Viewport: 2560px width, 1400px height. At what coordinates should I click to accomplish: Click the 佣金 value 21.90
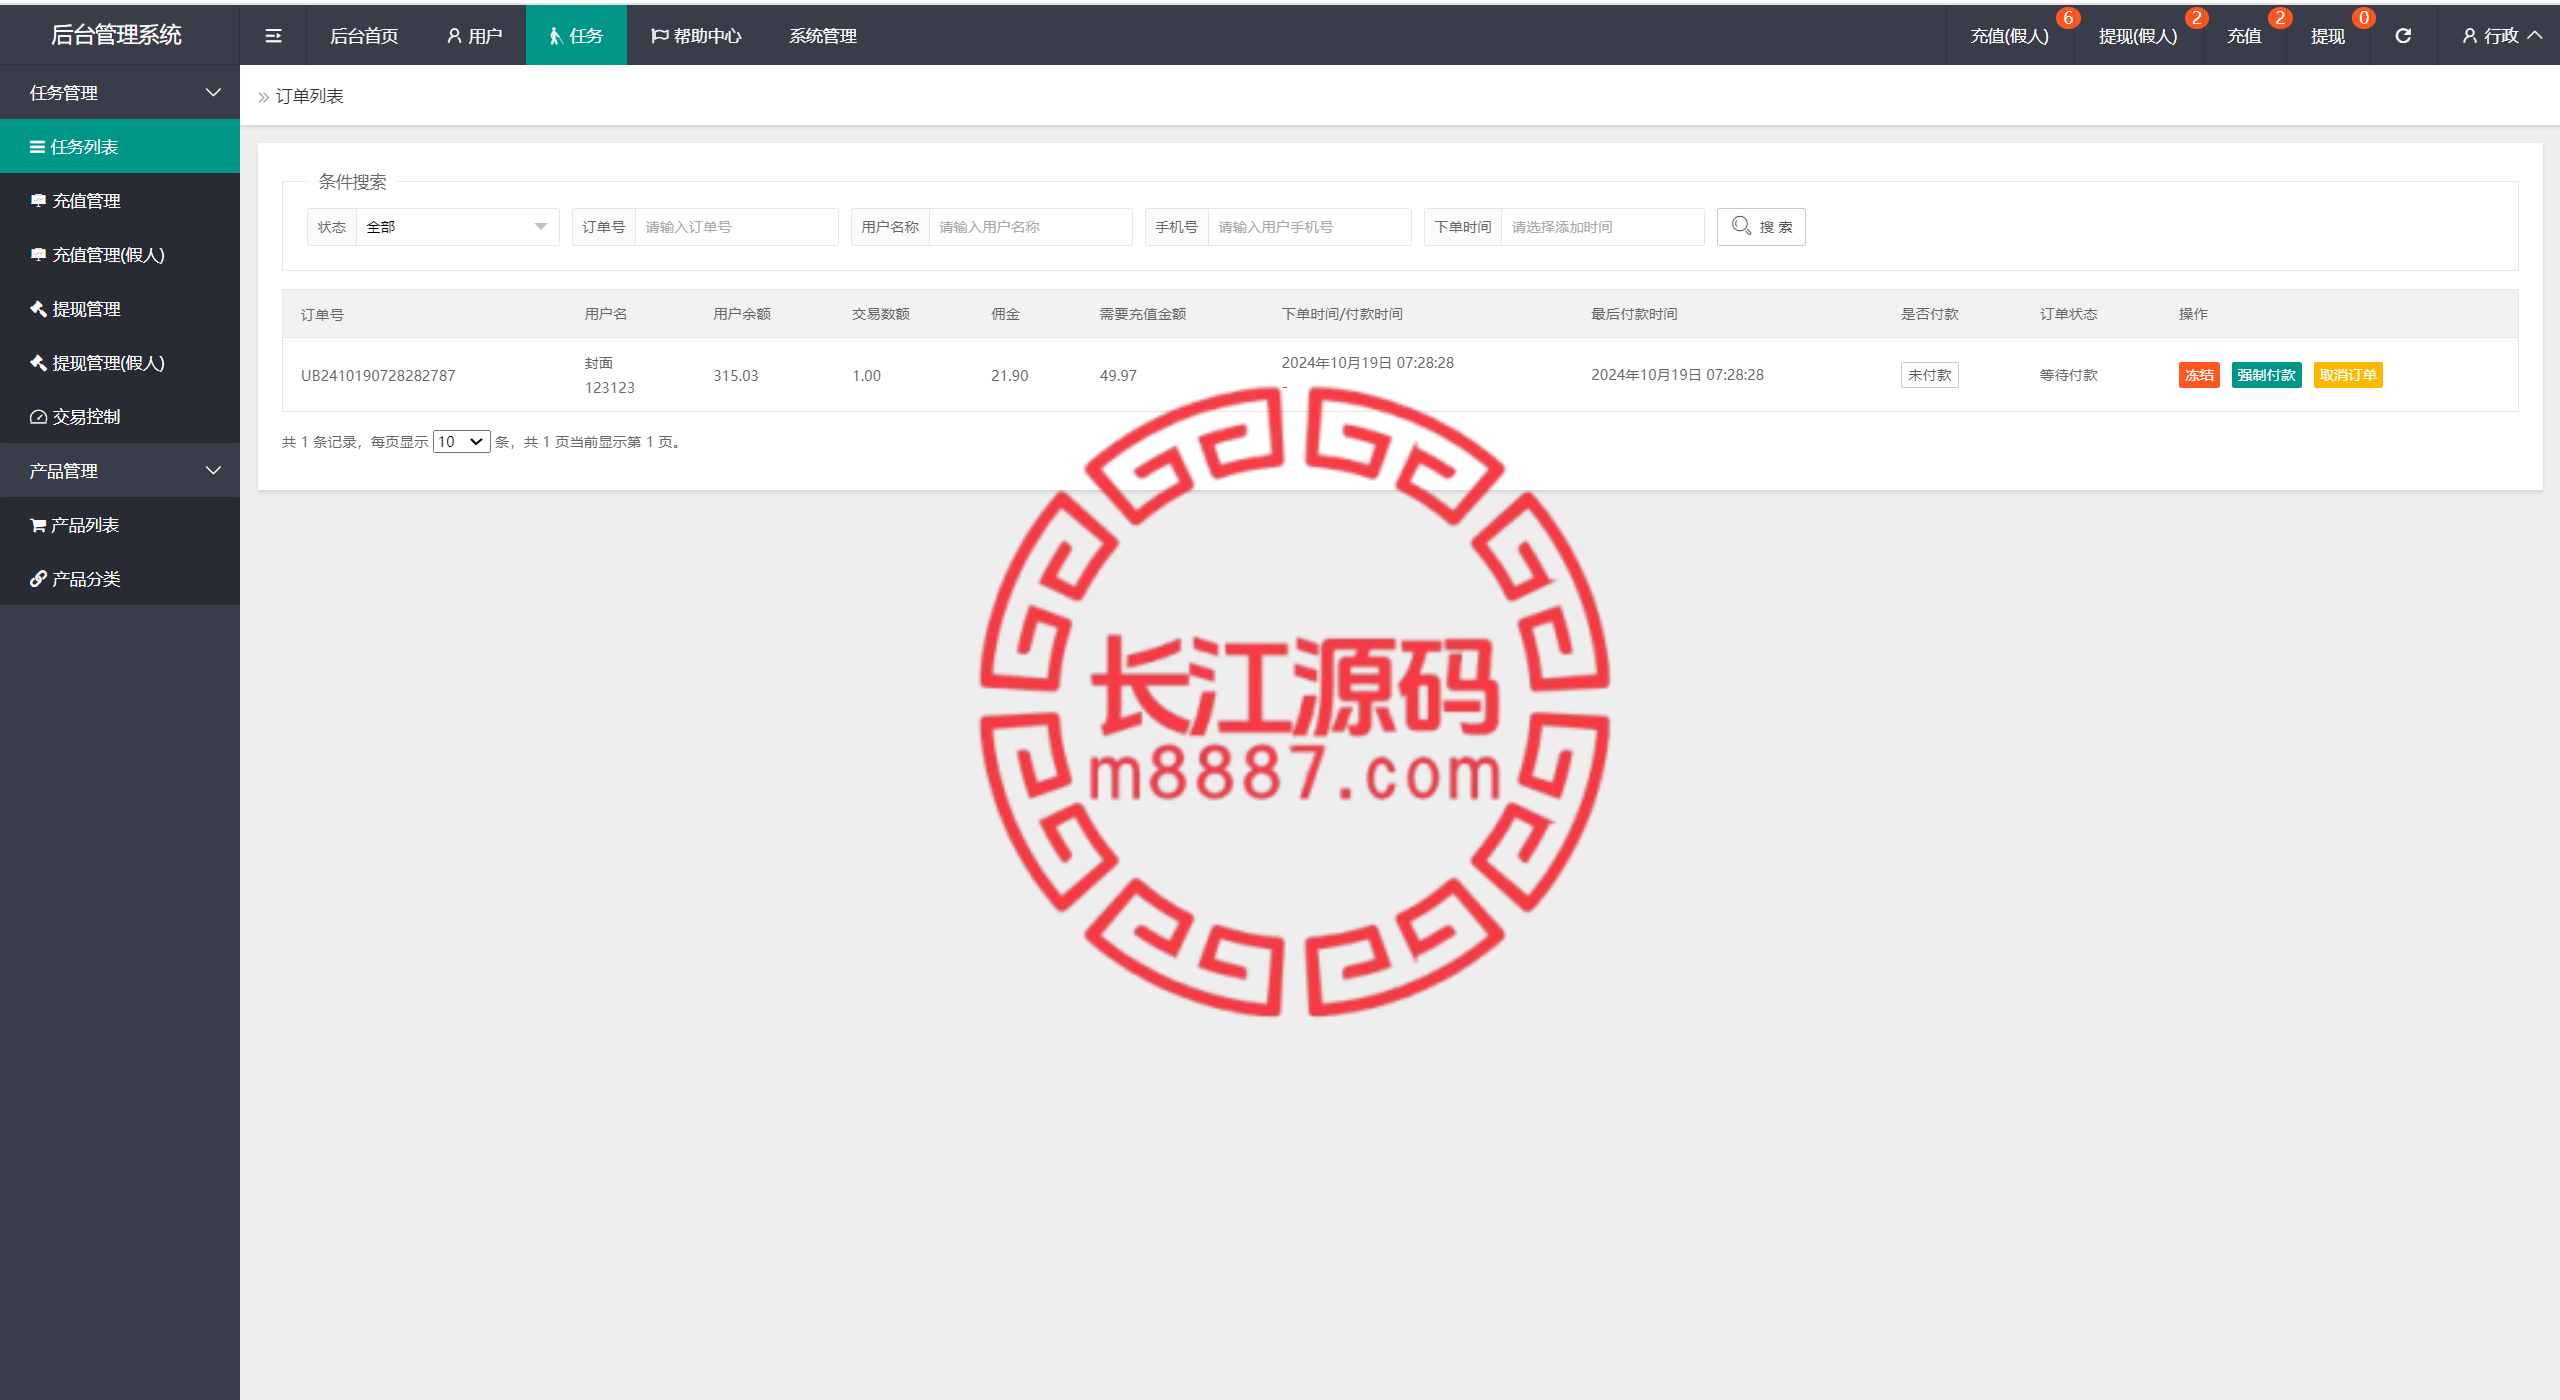click(x=1009, y=376)
